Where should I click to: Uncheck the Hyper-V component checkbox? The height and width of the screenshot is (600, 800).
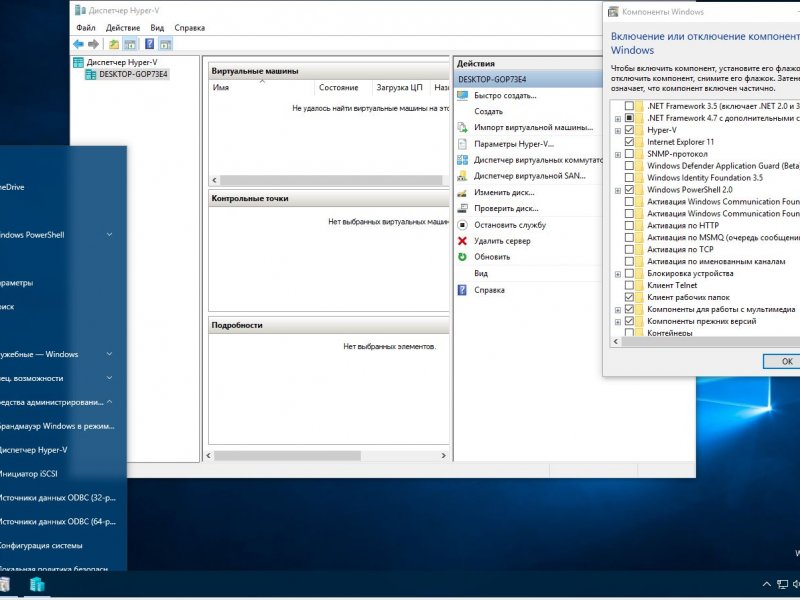click(x=629, y=130)
